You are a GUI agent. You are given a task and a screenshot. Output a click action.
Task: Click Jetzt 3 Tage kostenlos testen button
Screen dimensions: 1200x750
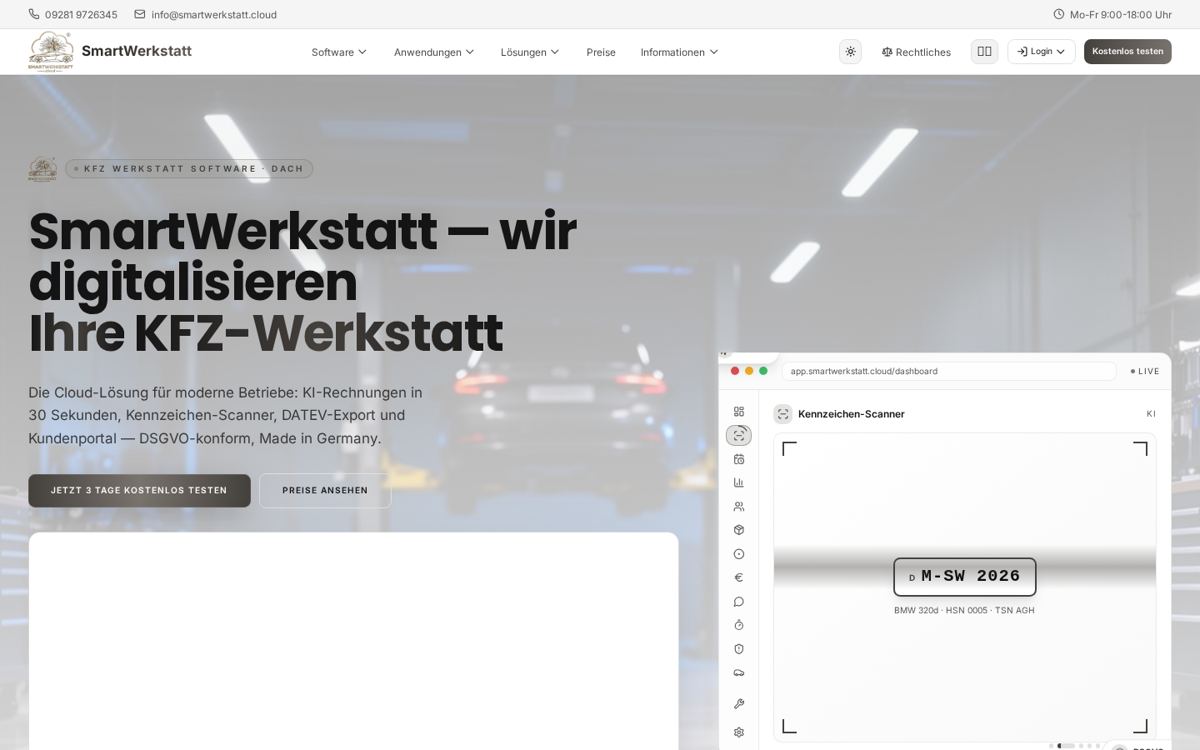139,490
